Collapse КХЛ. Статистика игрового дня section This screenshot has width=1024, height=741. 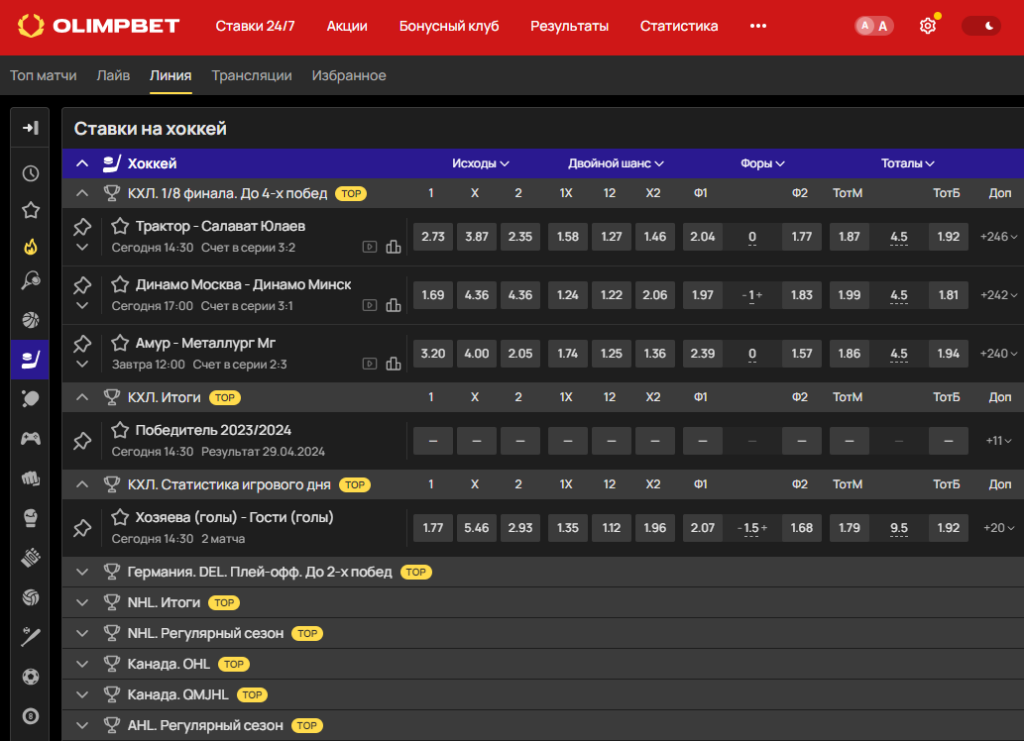click(82, 484)
